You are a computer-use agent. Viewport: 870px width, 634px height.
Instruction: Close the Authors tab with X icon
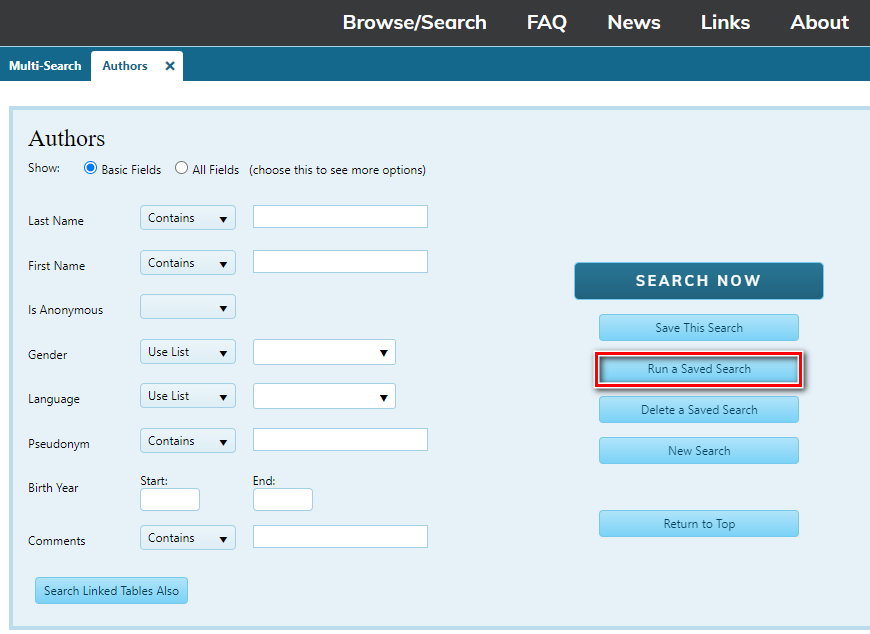point(170,66)
